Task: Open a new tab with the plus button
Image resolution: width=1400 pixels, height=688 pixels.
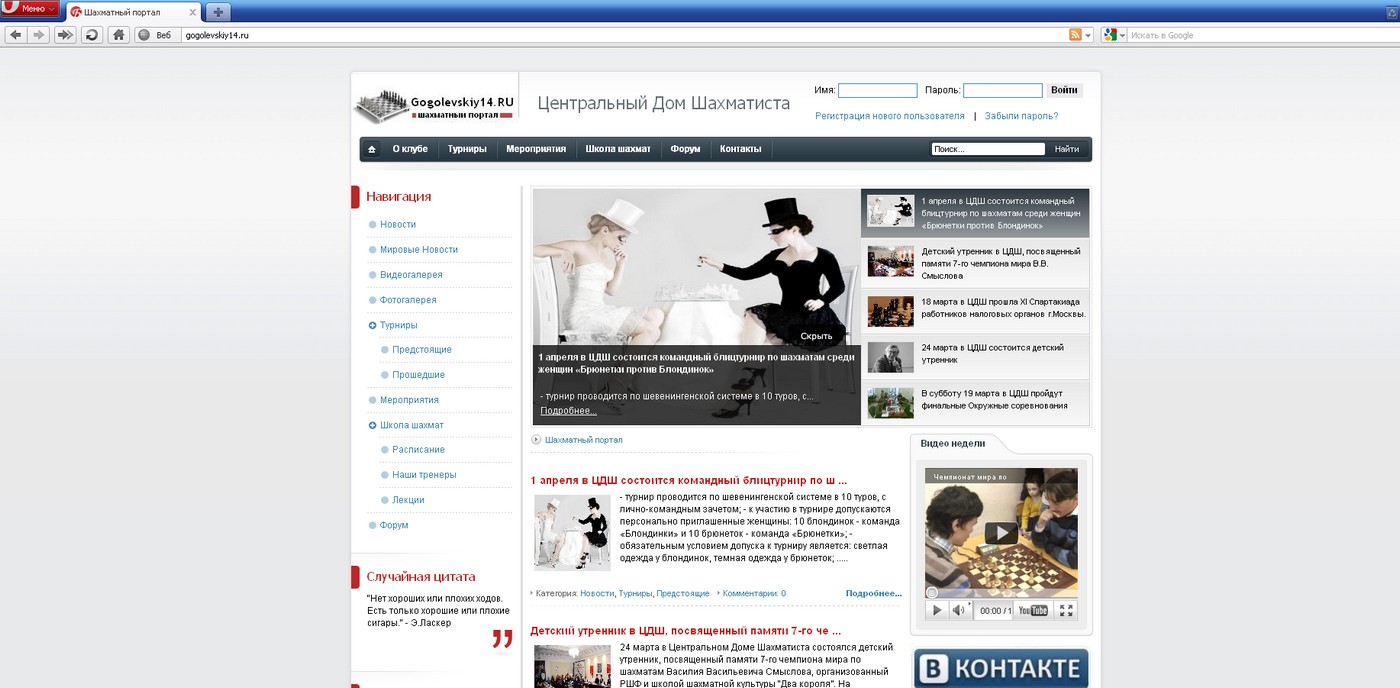Action: [217, 11]
